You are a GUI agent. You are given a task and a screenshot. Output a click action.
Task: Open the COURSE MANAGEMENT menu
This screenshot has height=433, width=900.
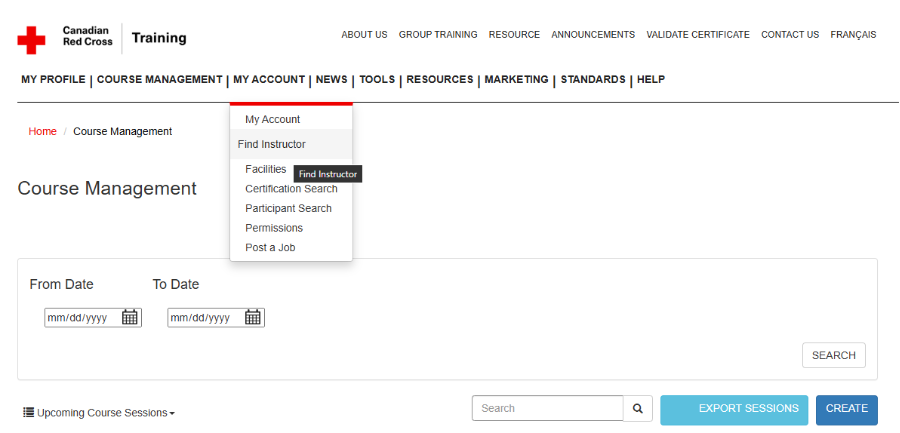159,80
